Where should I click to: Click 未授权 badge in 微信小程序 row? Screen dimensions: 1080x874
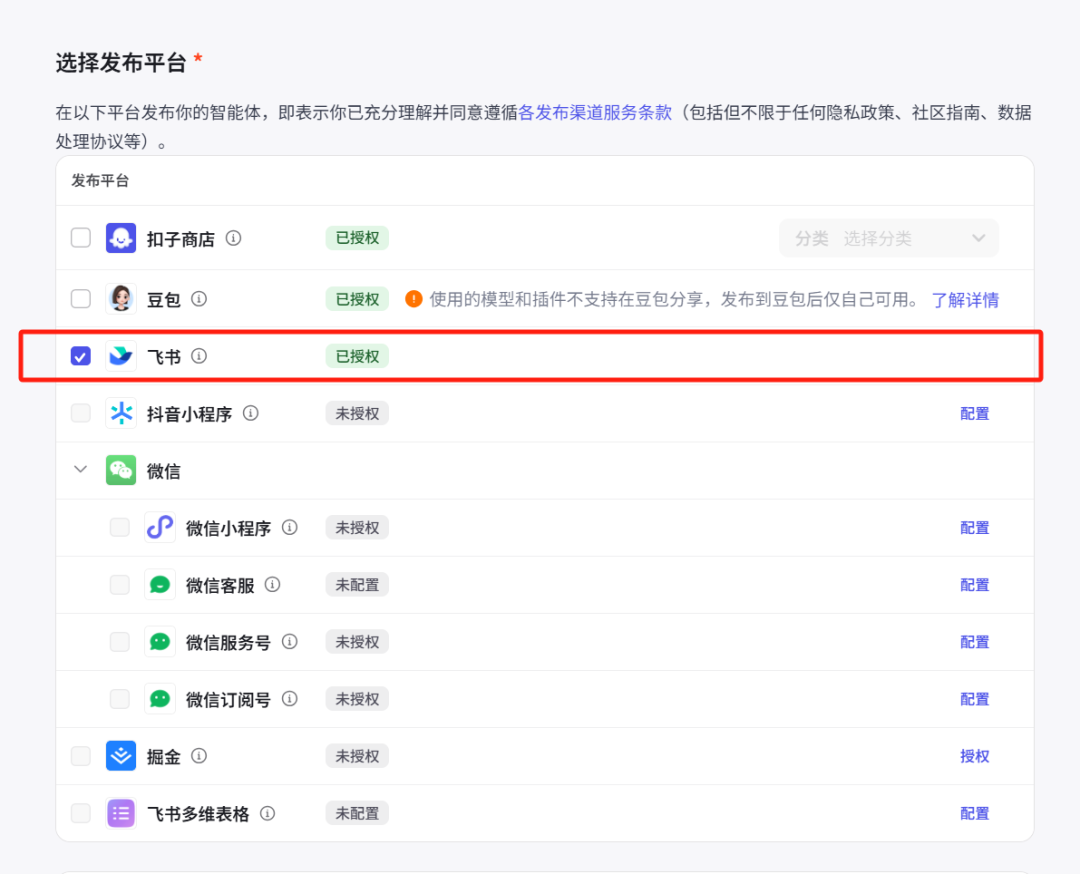point(357,528)
